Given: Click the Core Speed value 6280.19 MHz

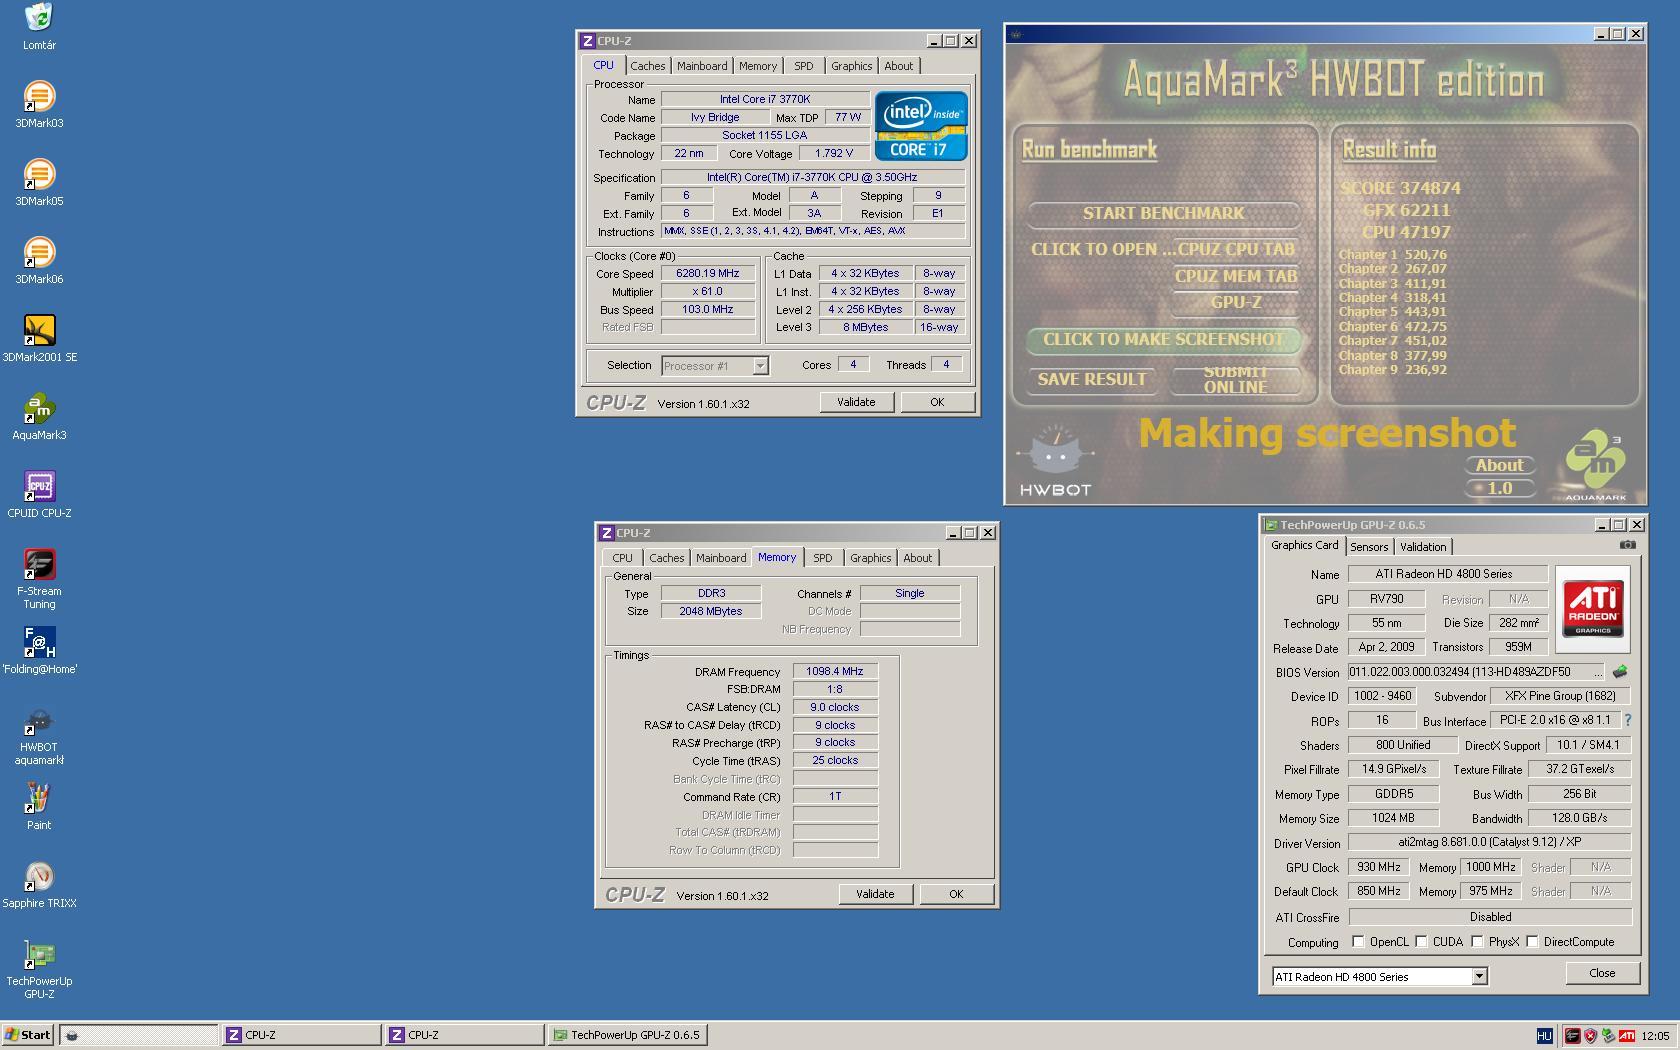Looking at the screenshot, I should click(708, 273).
